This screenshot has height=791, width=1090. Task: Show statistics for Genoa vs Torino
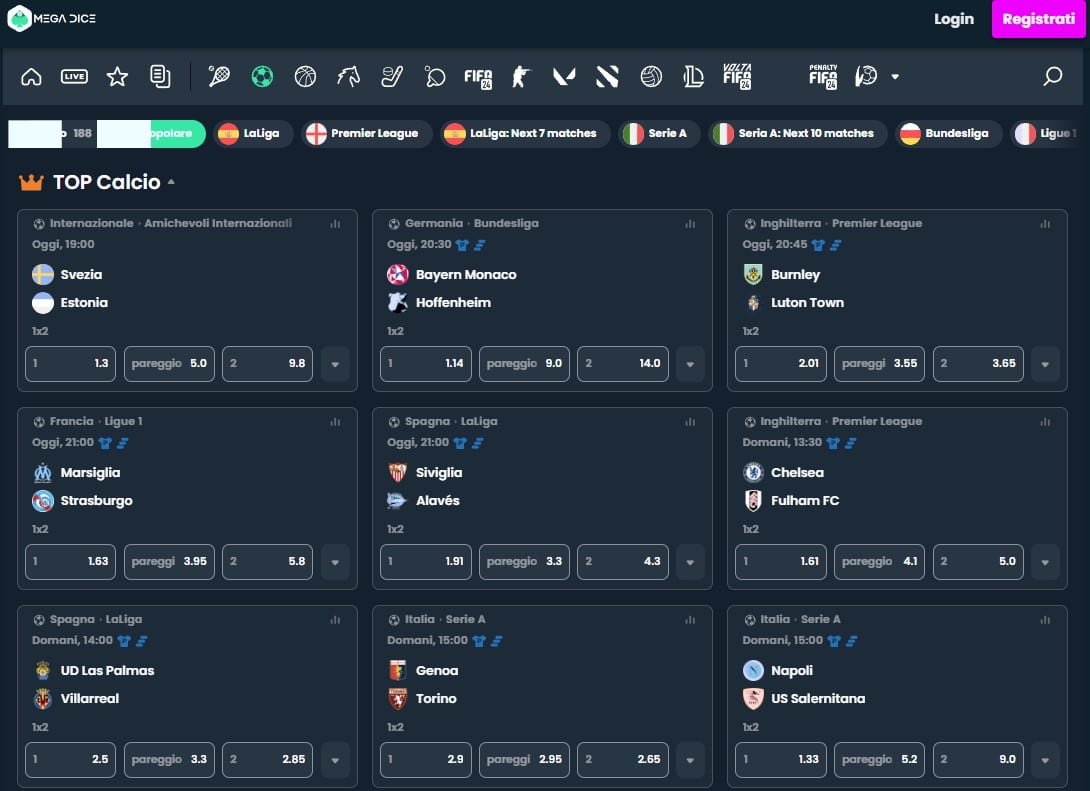coord(690,620)
